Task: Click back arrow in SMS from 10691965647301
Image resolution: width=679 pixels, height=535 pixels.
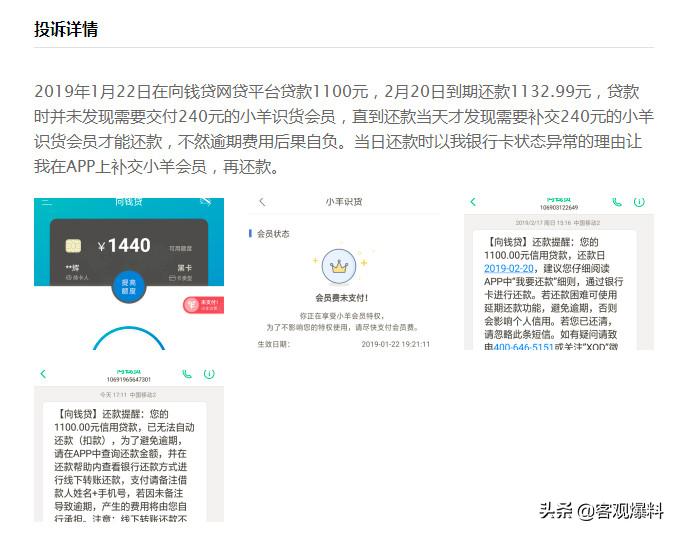Action: [x=43, y=373]
